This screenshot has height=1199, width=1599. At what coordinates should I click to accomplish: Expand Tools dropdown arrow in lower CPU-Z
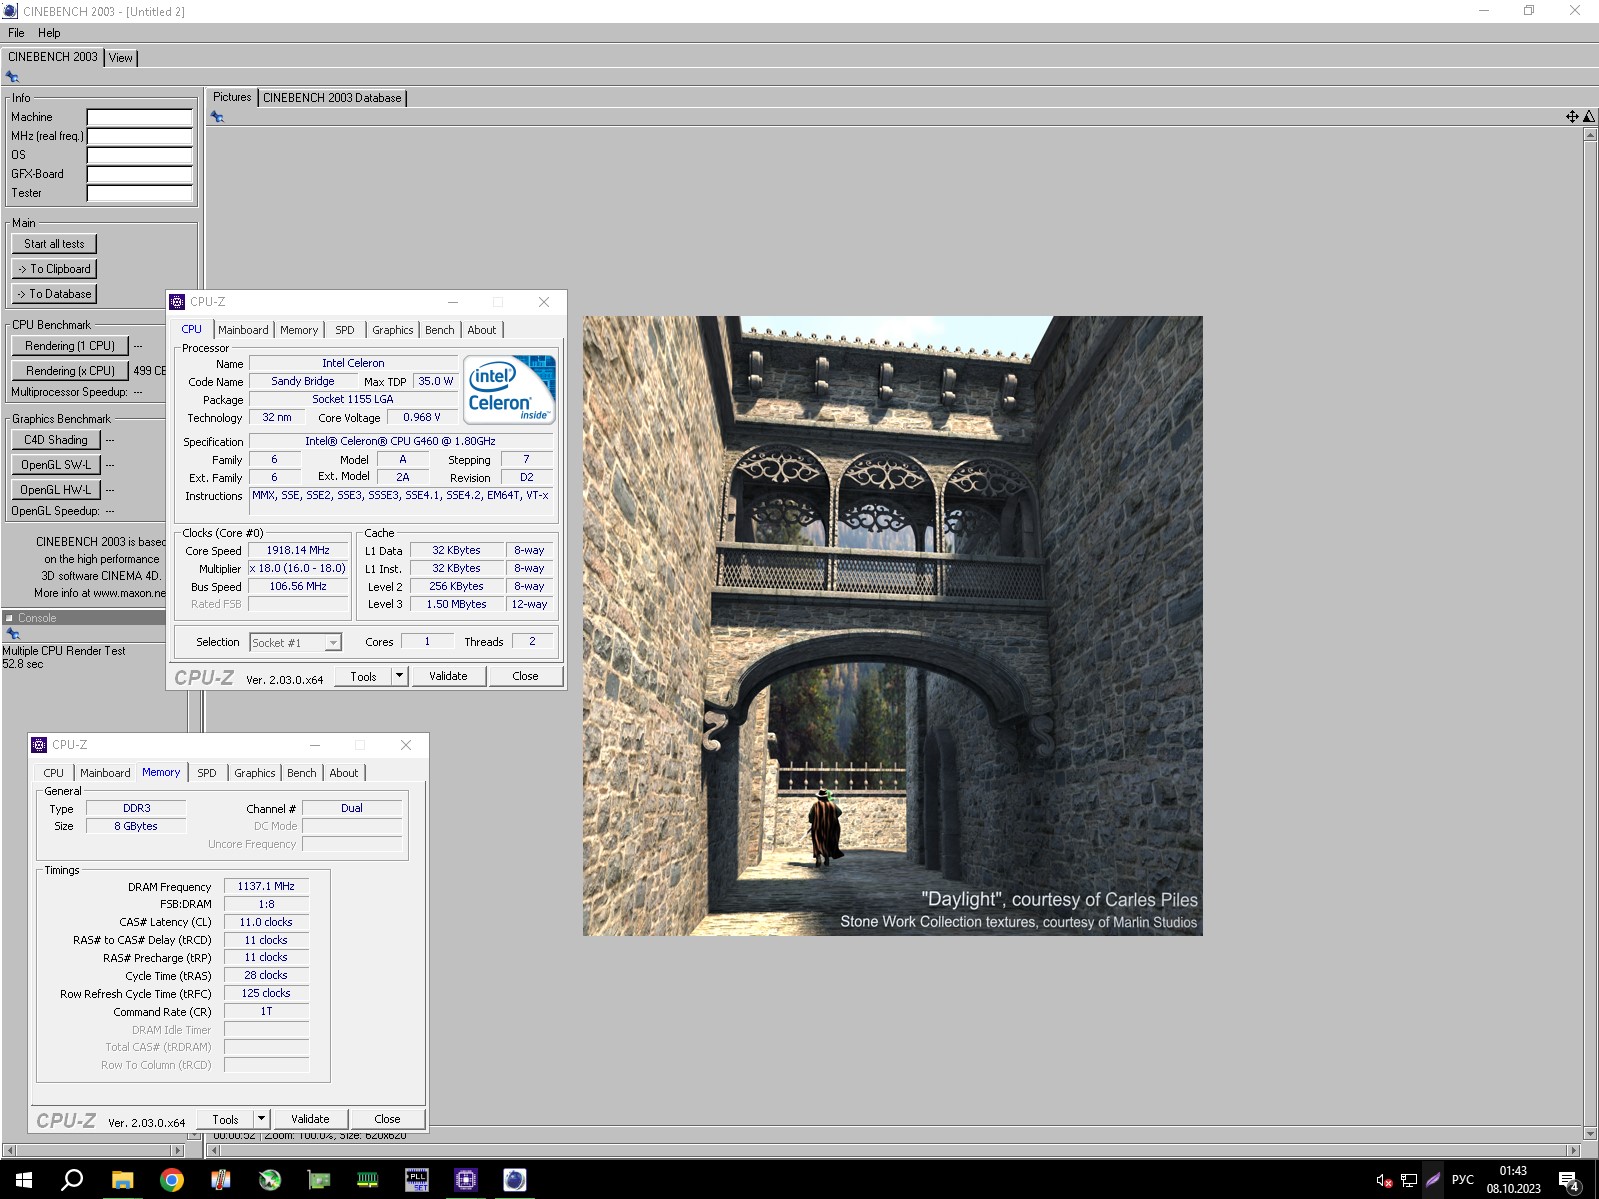coord(261,1119)
